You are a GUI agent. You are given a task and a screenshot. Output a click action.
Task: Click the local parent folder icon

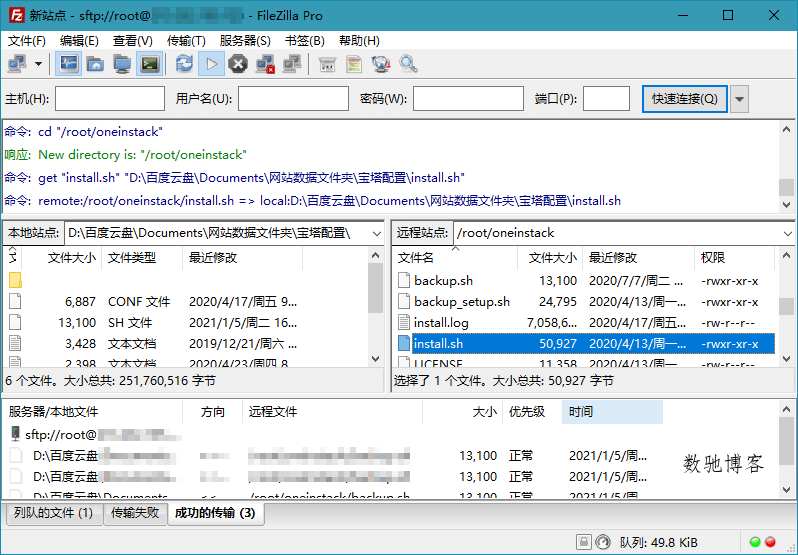(x=15, y=280)
